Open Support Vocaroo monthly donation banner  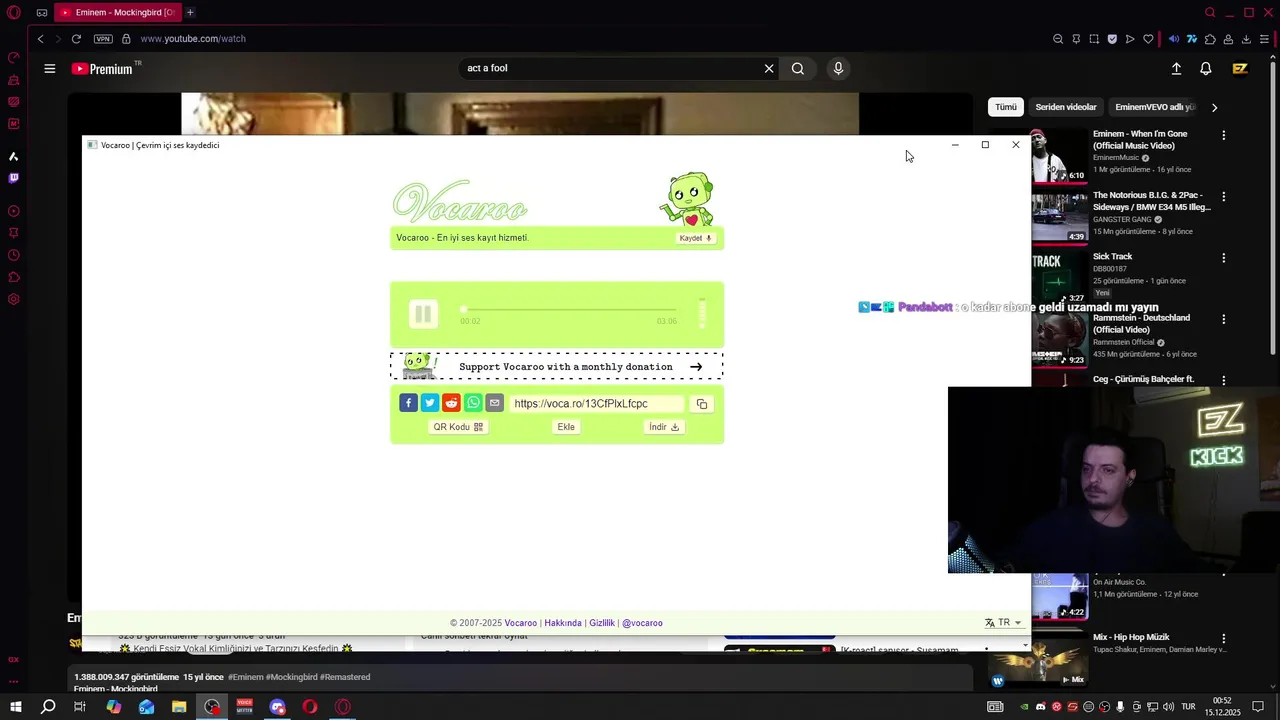pos(557,366)
